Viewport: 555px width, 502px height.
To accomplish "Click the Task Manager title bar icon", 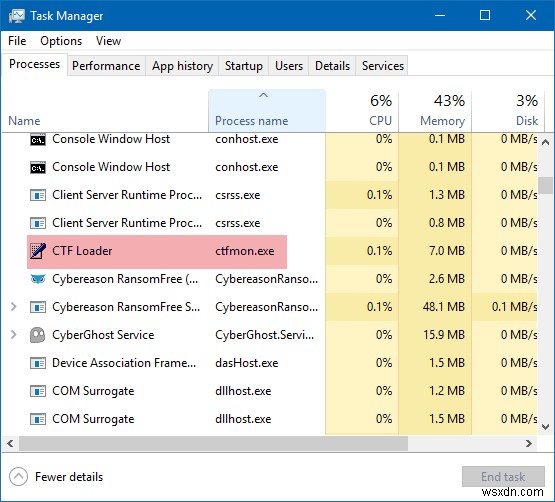I will (x=17, y=16).
